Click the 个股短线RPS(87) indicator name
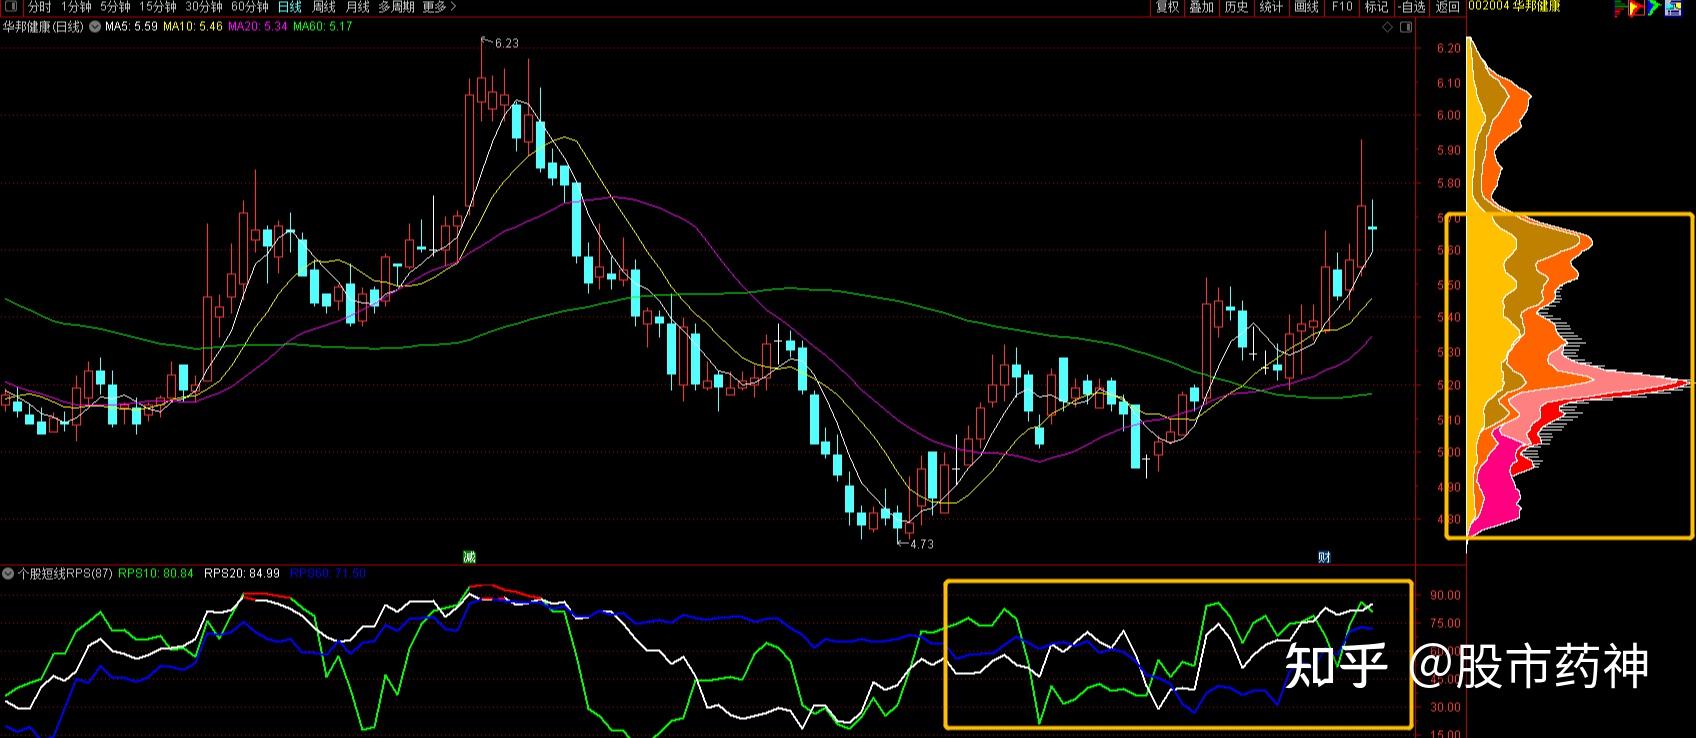Image resolution: width=1696 pixels, height=738 pixels. pyautogui.click(x=65, y=574)
